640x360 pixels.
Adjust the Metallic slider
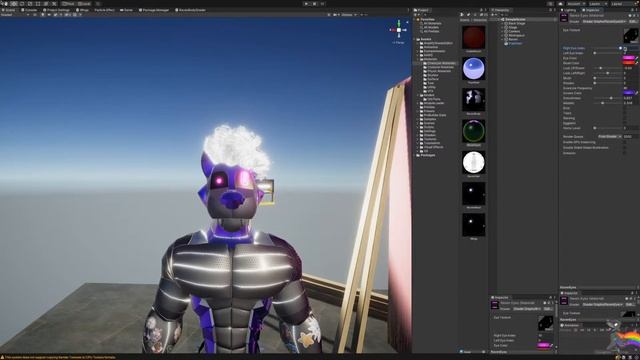tap(608, 103)
